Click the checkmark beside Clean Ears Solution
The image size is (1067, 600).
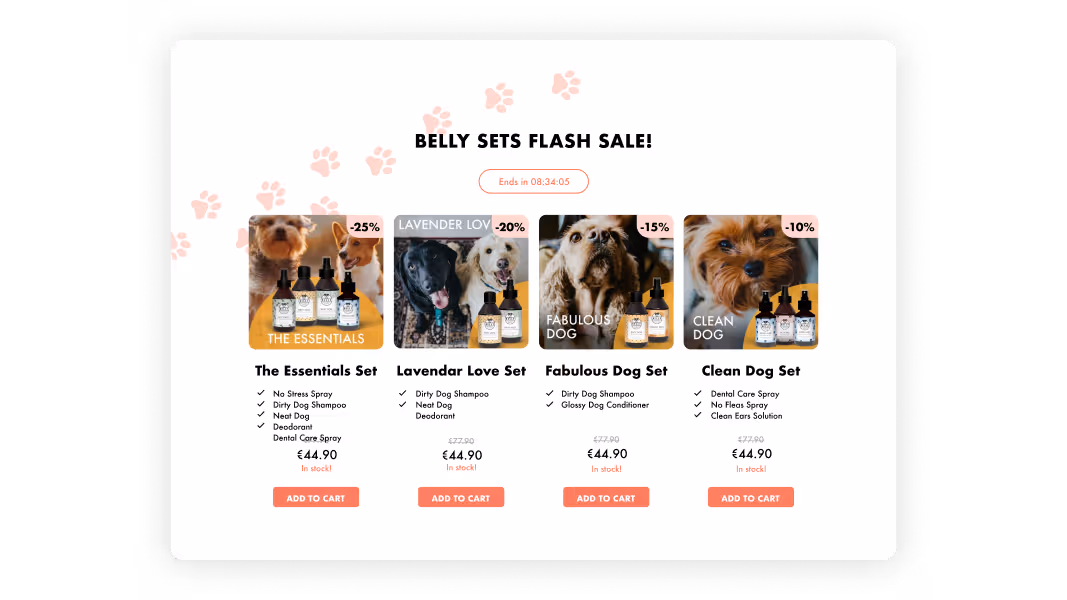tap(697, 415)
